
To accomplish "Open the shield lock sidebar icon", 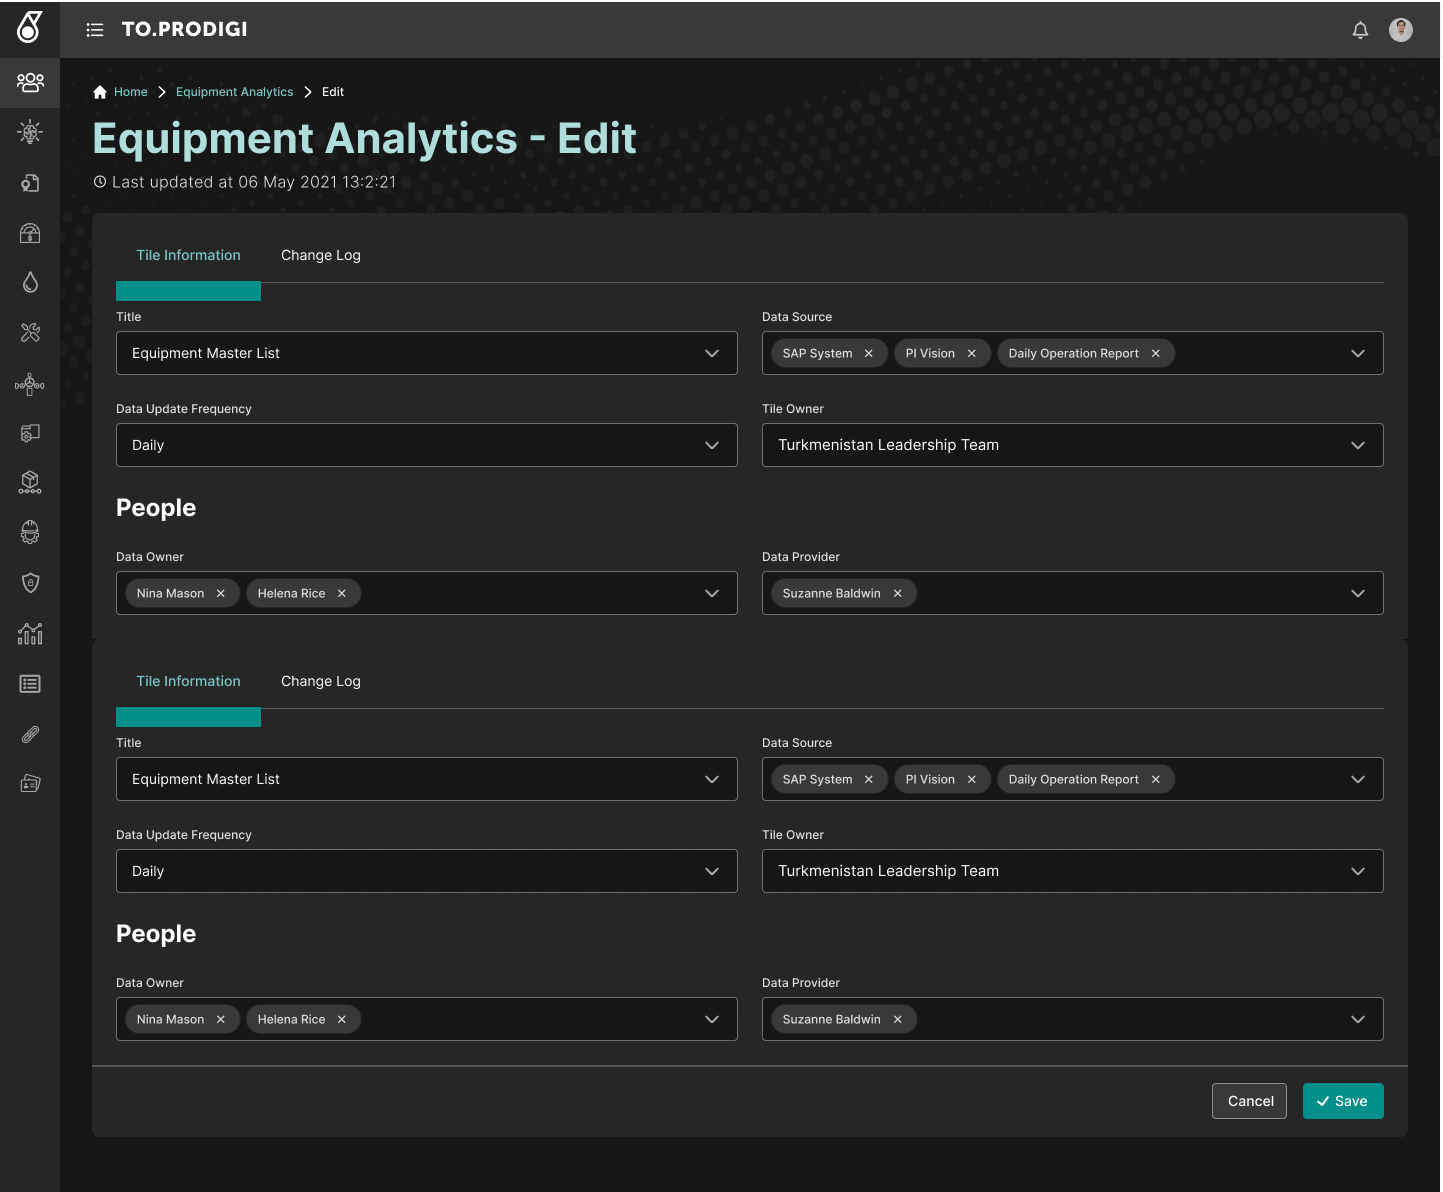I will (30, 583).
